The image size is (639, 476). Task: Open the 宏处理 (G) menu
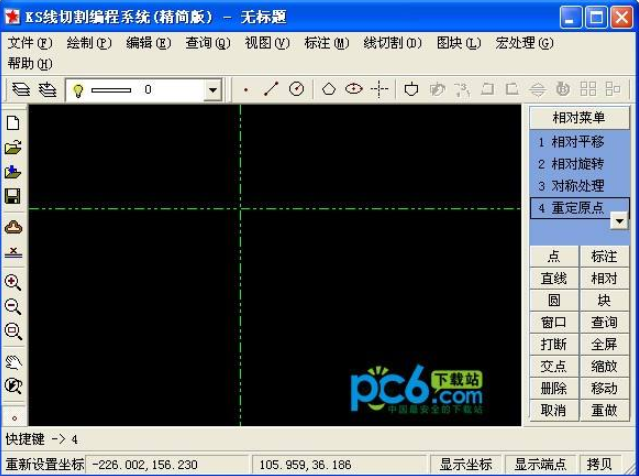click(524, 43)
